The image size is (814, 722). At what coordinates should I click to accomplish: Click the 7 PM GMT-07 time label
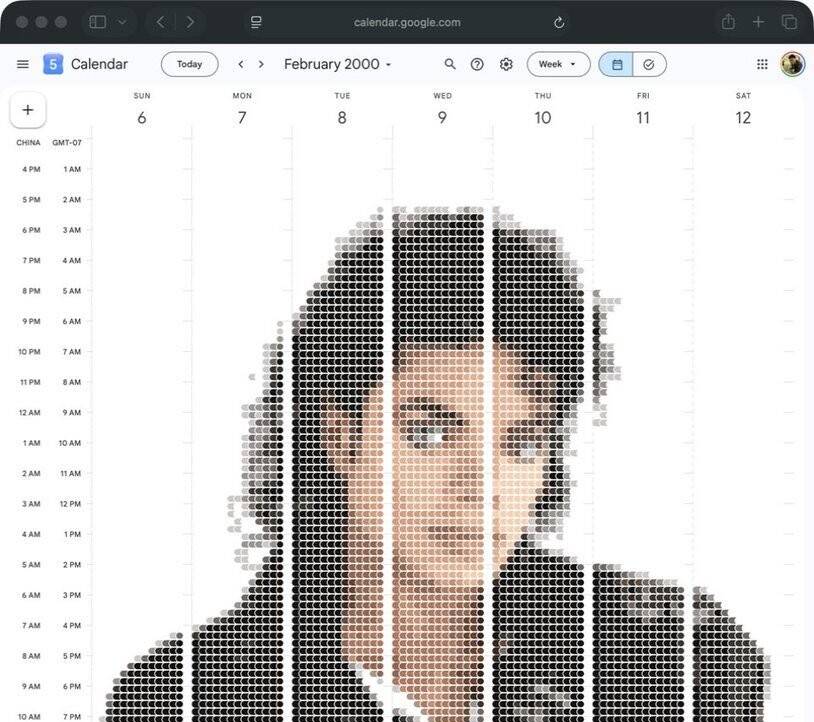point(72,717)
